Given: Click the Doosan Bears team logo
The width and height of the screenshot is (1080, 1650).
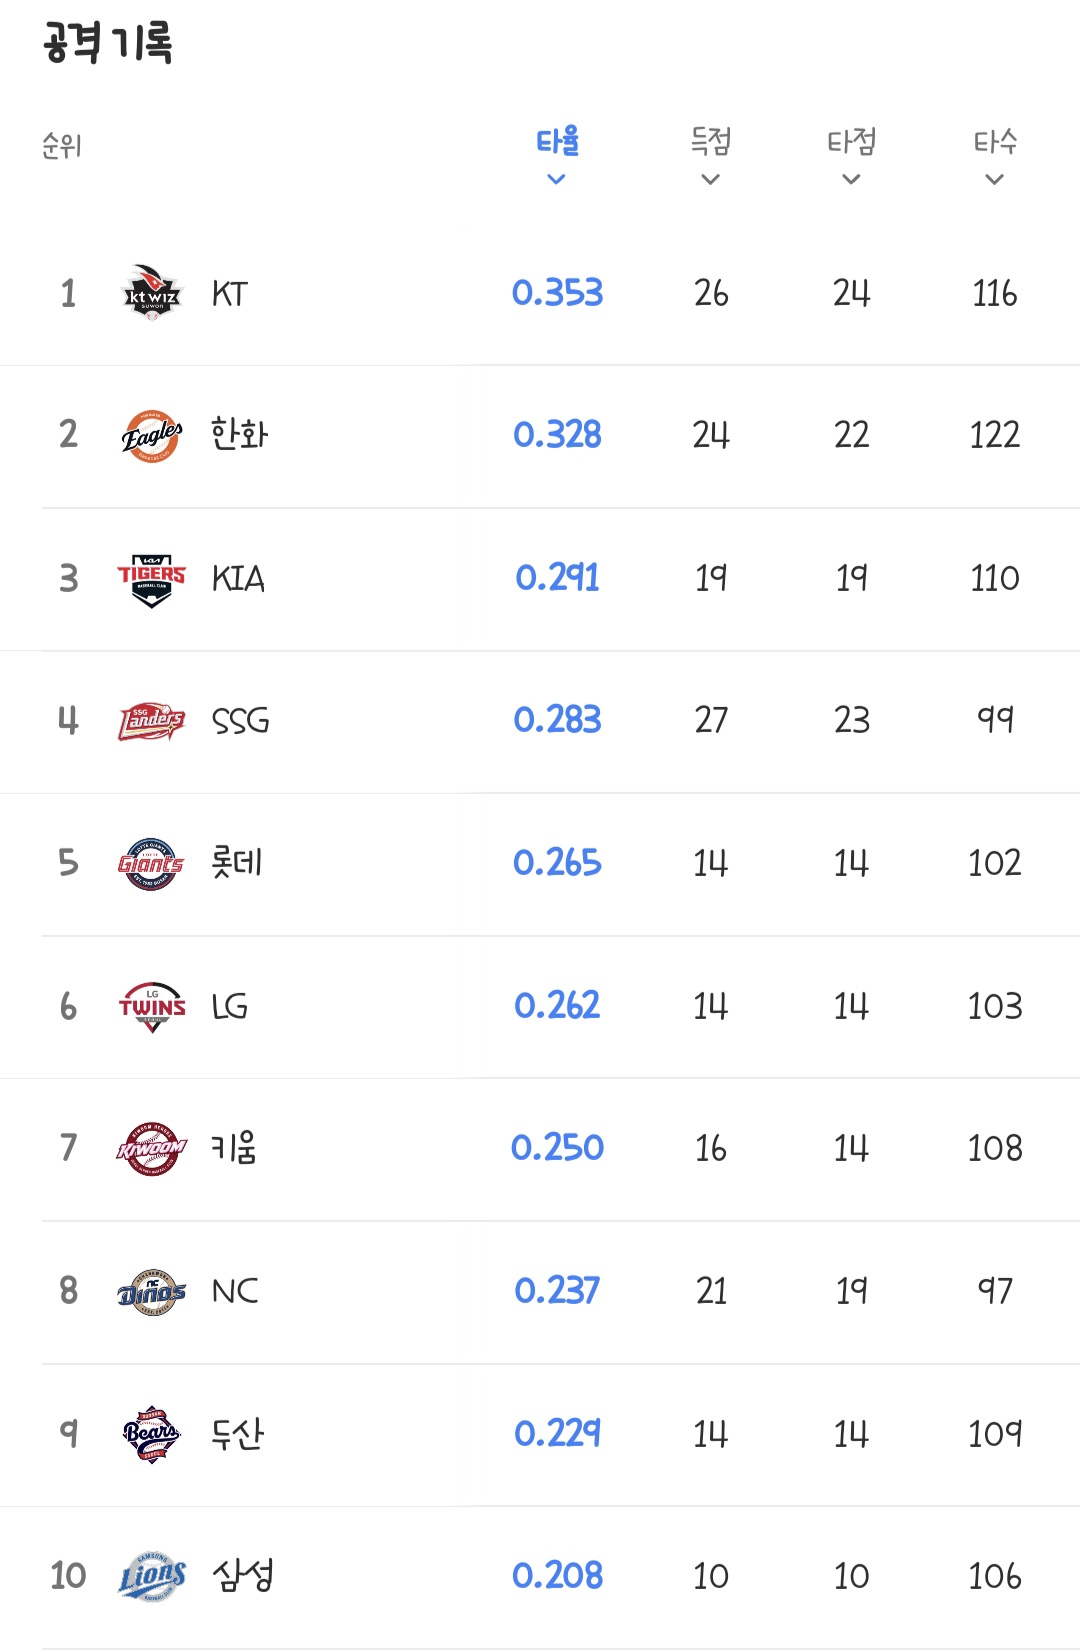Looking at the screenshot, I should coord(151,1434).
